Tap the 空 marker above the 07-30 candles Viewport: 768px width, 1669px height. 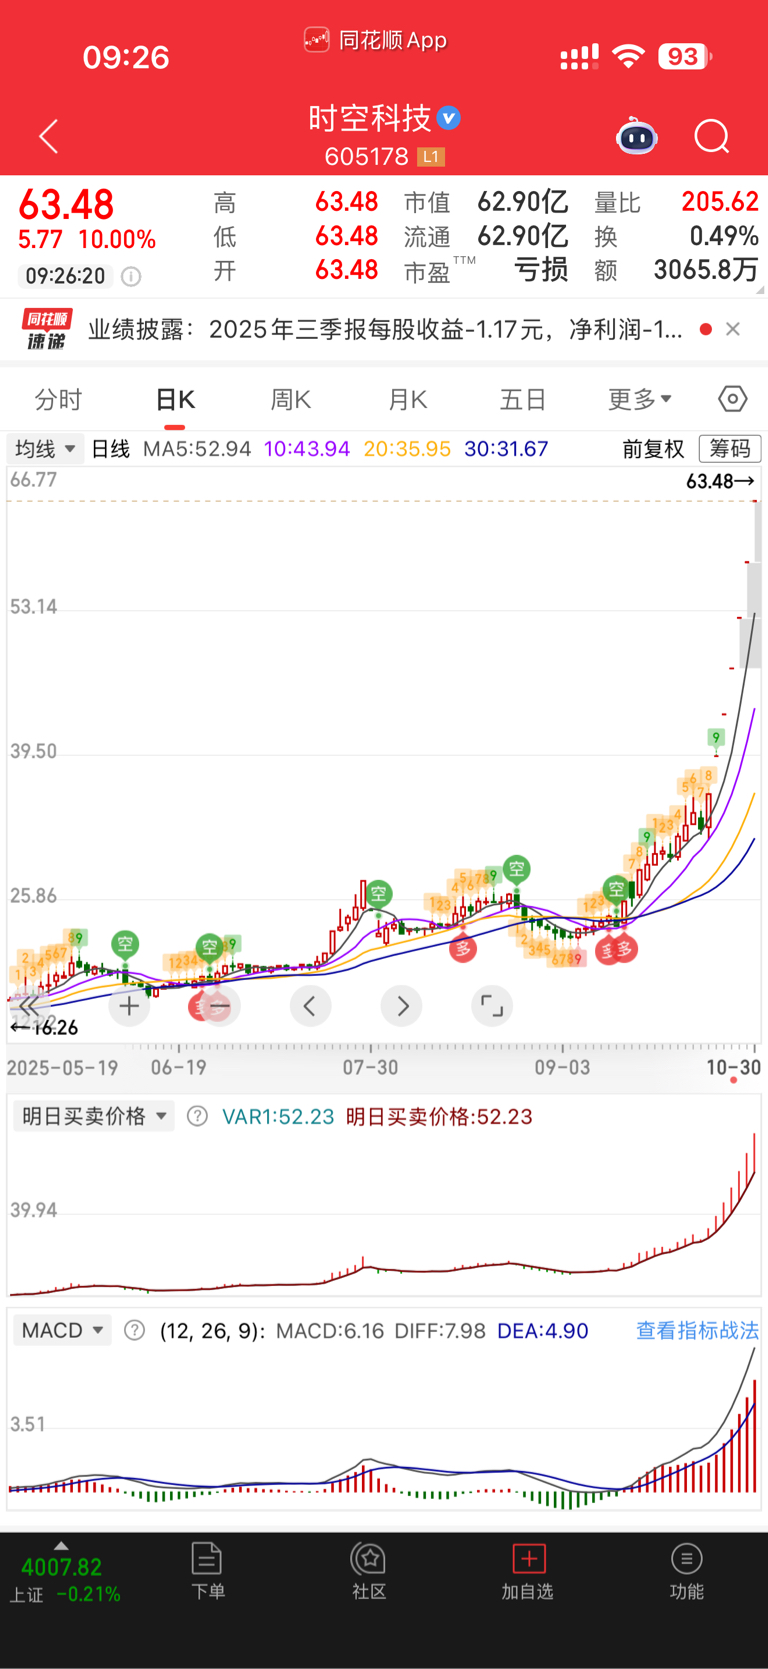378,894
